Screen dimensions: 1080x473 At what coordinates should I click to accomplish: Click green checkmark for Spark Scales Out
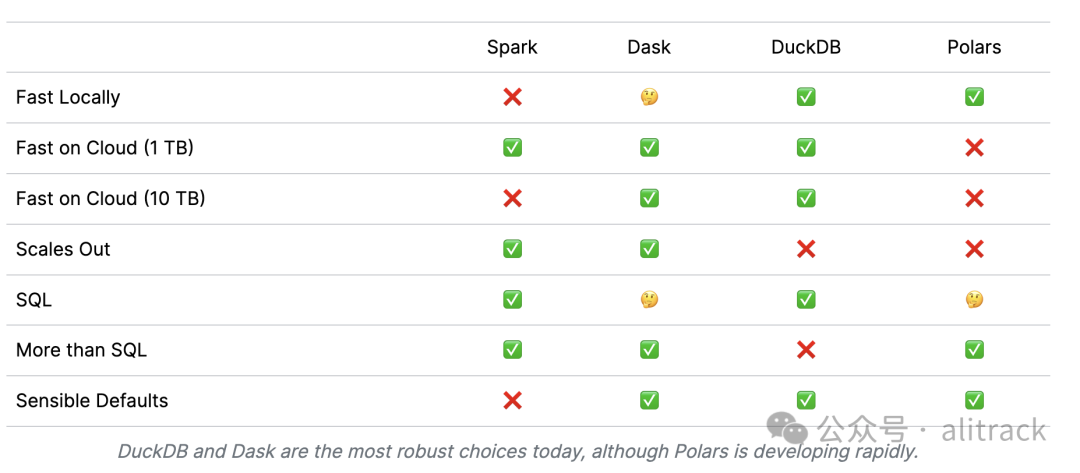coord(512,249)
